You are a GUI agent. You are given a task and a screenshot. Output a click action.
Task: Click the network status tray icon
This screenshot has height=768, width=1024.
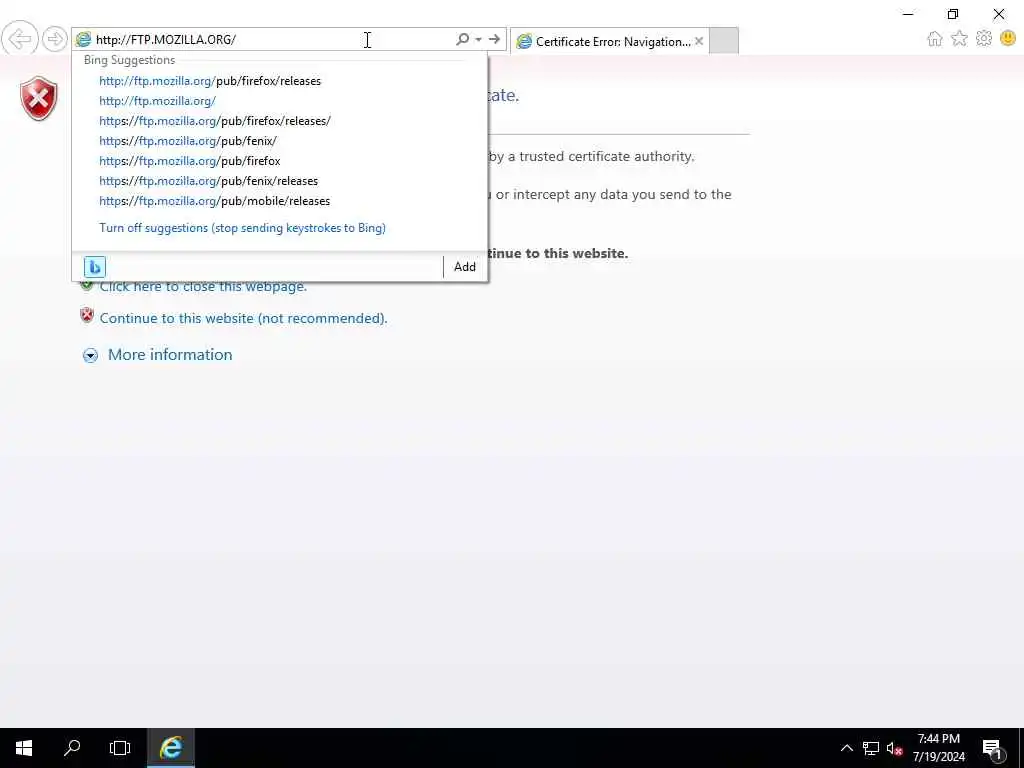(x=871, y=748)
